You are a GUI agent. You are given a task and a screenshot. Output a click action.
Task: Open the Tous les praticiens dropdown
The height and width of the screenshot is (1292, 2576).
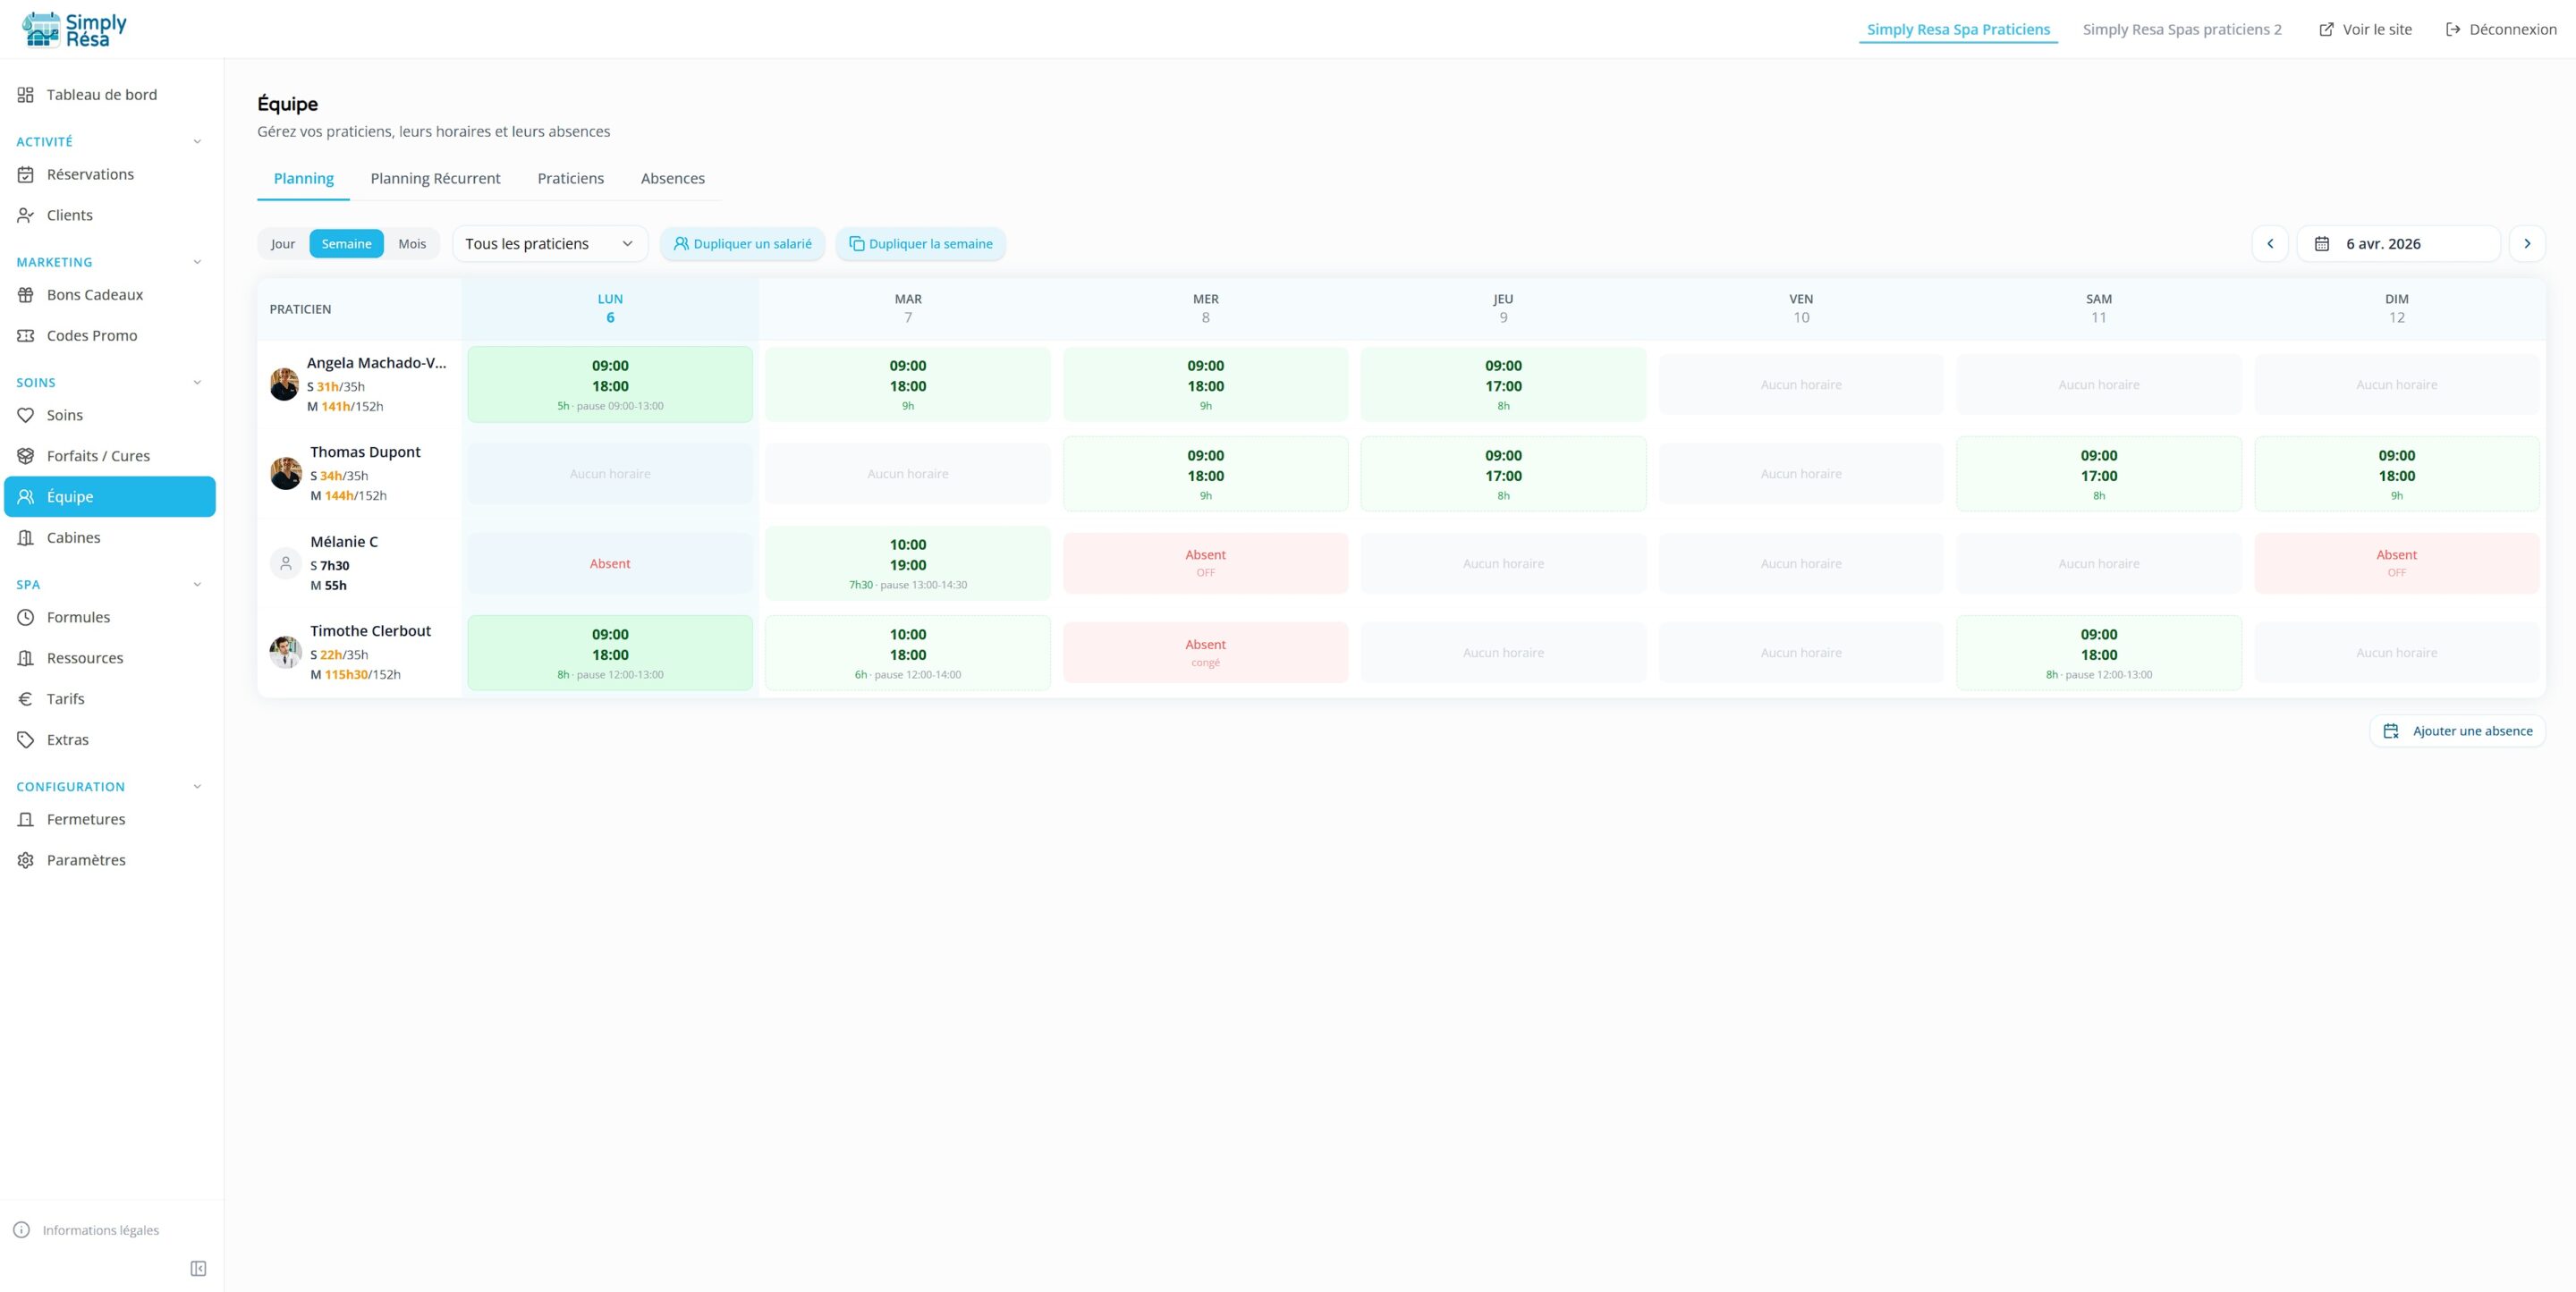click(549, 243)
